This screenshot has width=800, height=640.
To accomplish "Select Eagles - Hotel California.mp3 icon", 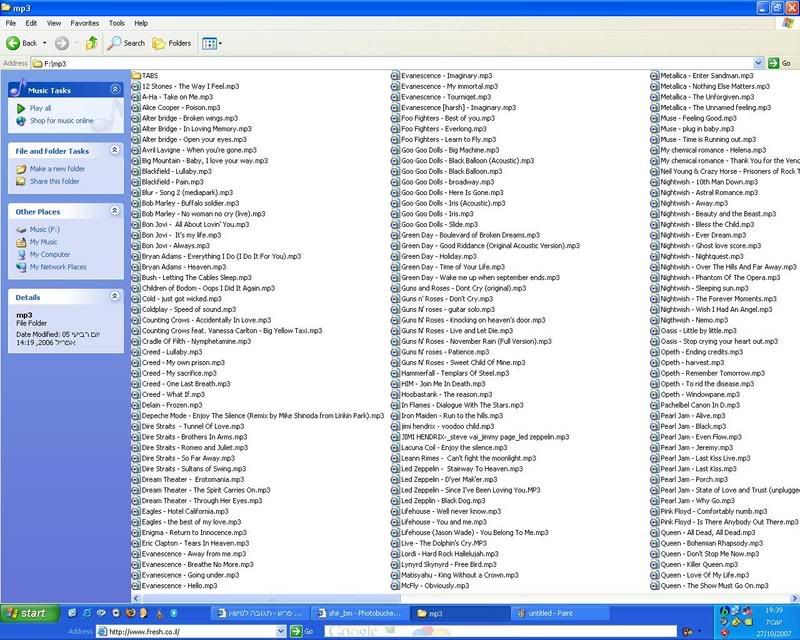I will click(x=136, y=511).
